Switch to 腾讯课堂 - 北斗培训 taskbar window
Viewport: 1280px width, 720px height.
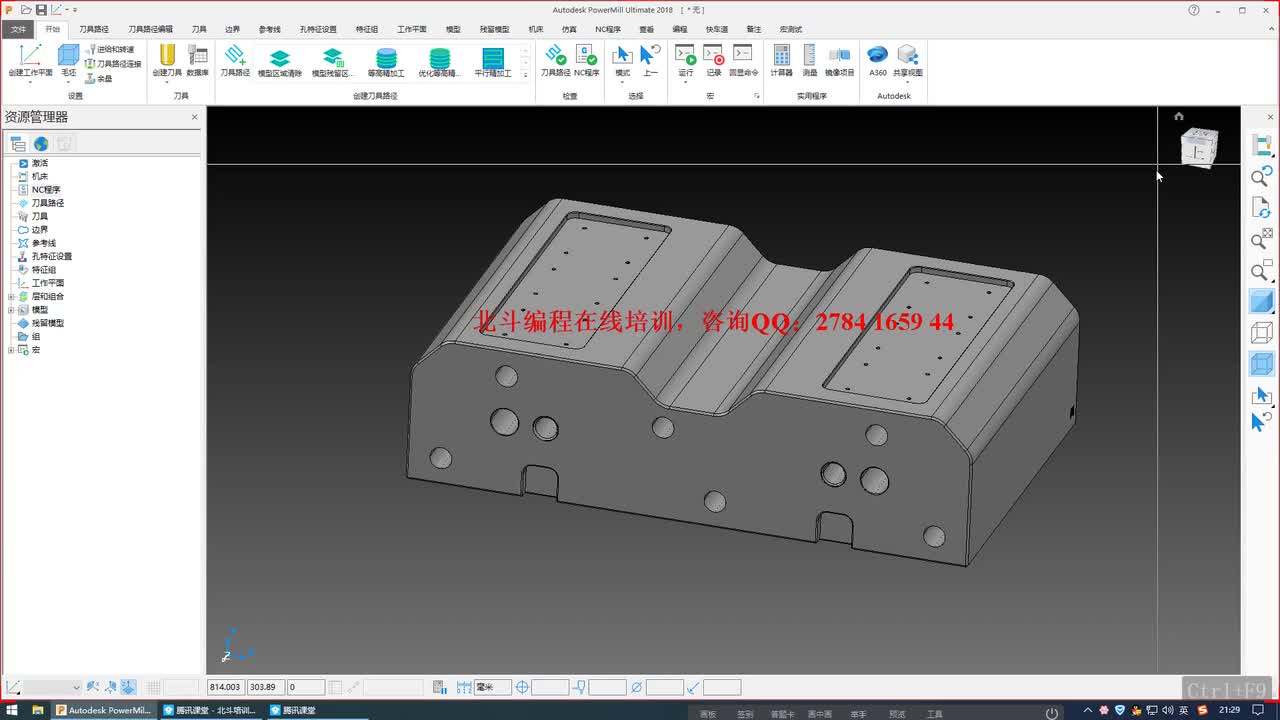(209, 710)
